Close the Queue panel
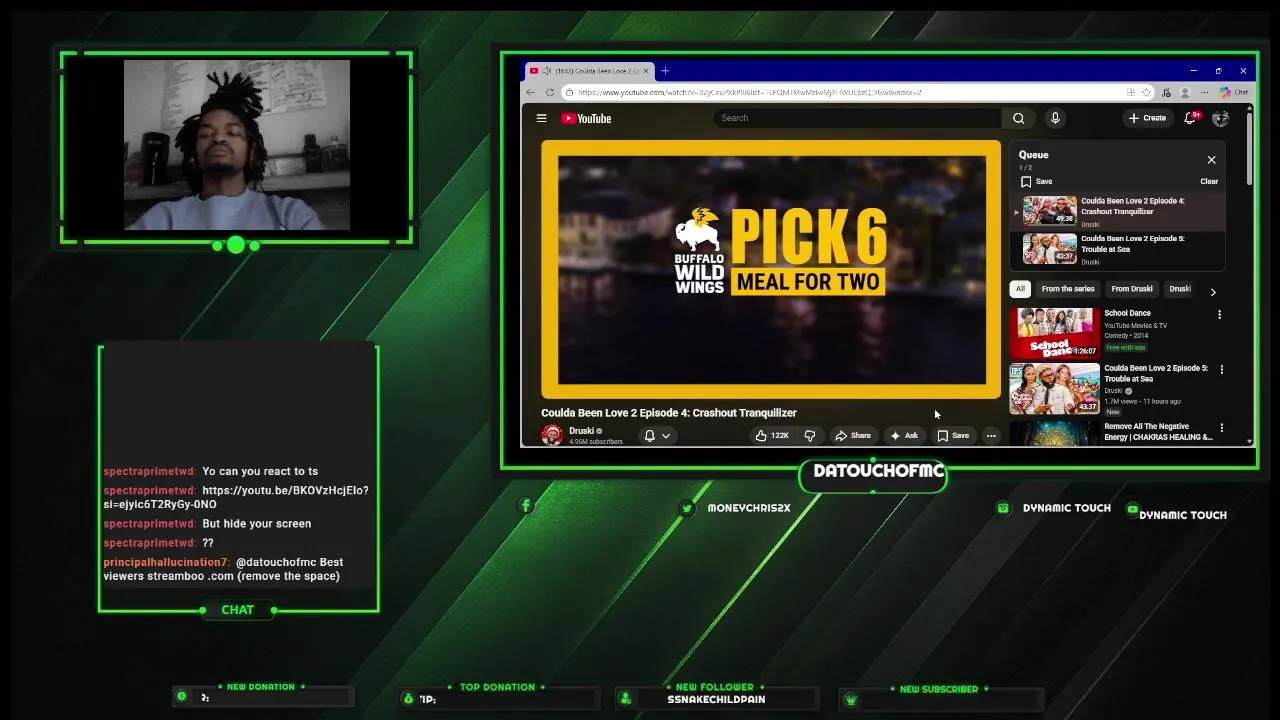 coord(1211,160)
